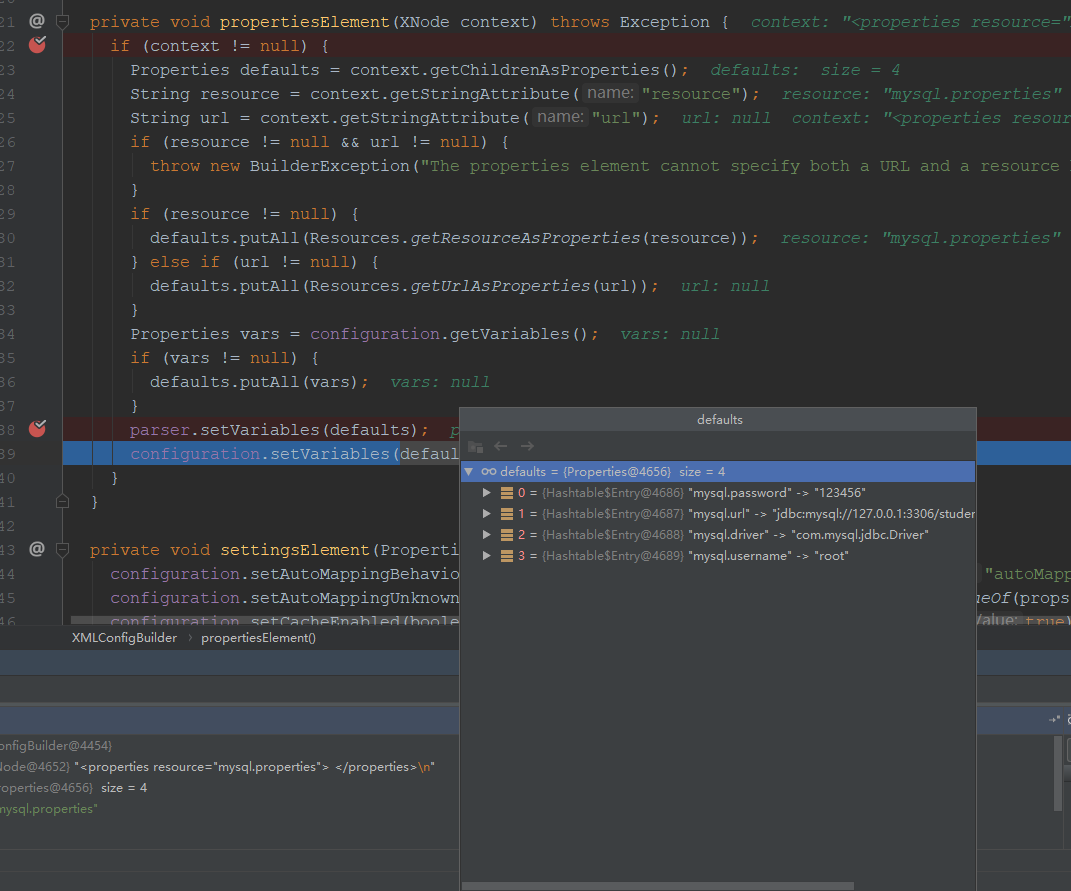
Task: Collapse the propertiesElement method fold marker
Action: (62, 22)
